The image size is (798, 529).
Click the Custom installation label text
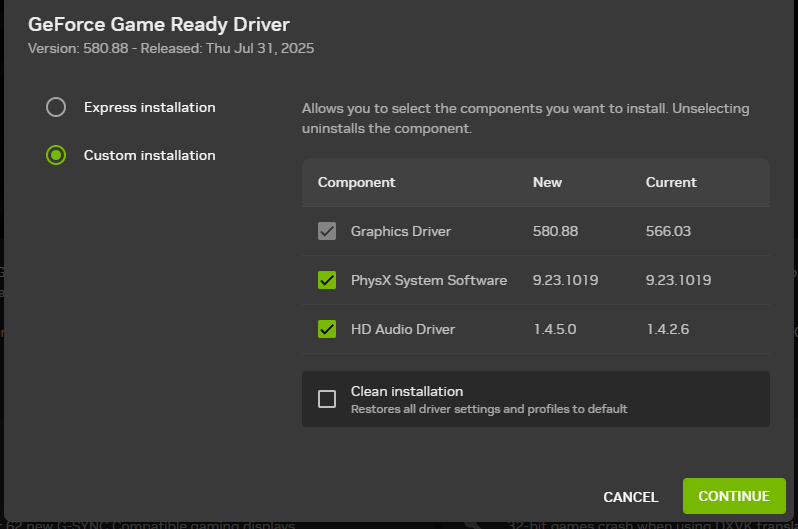pos(149,155)
